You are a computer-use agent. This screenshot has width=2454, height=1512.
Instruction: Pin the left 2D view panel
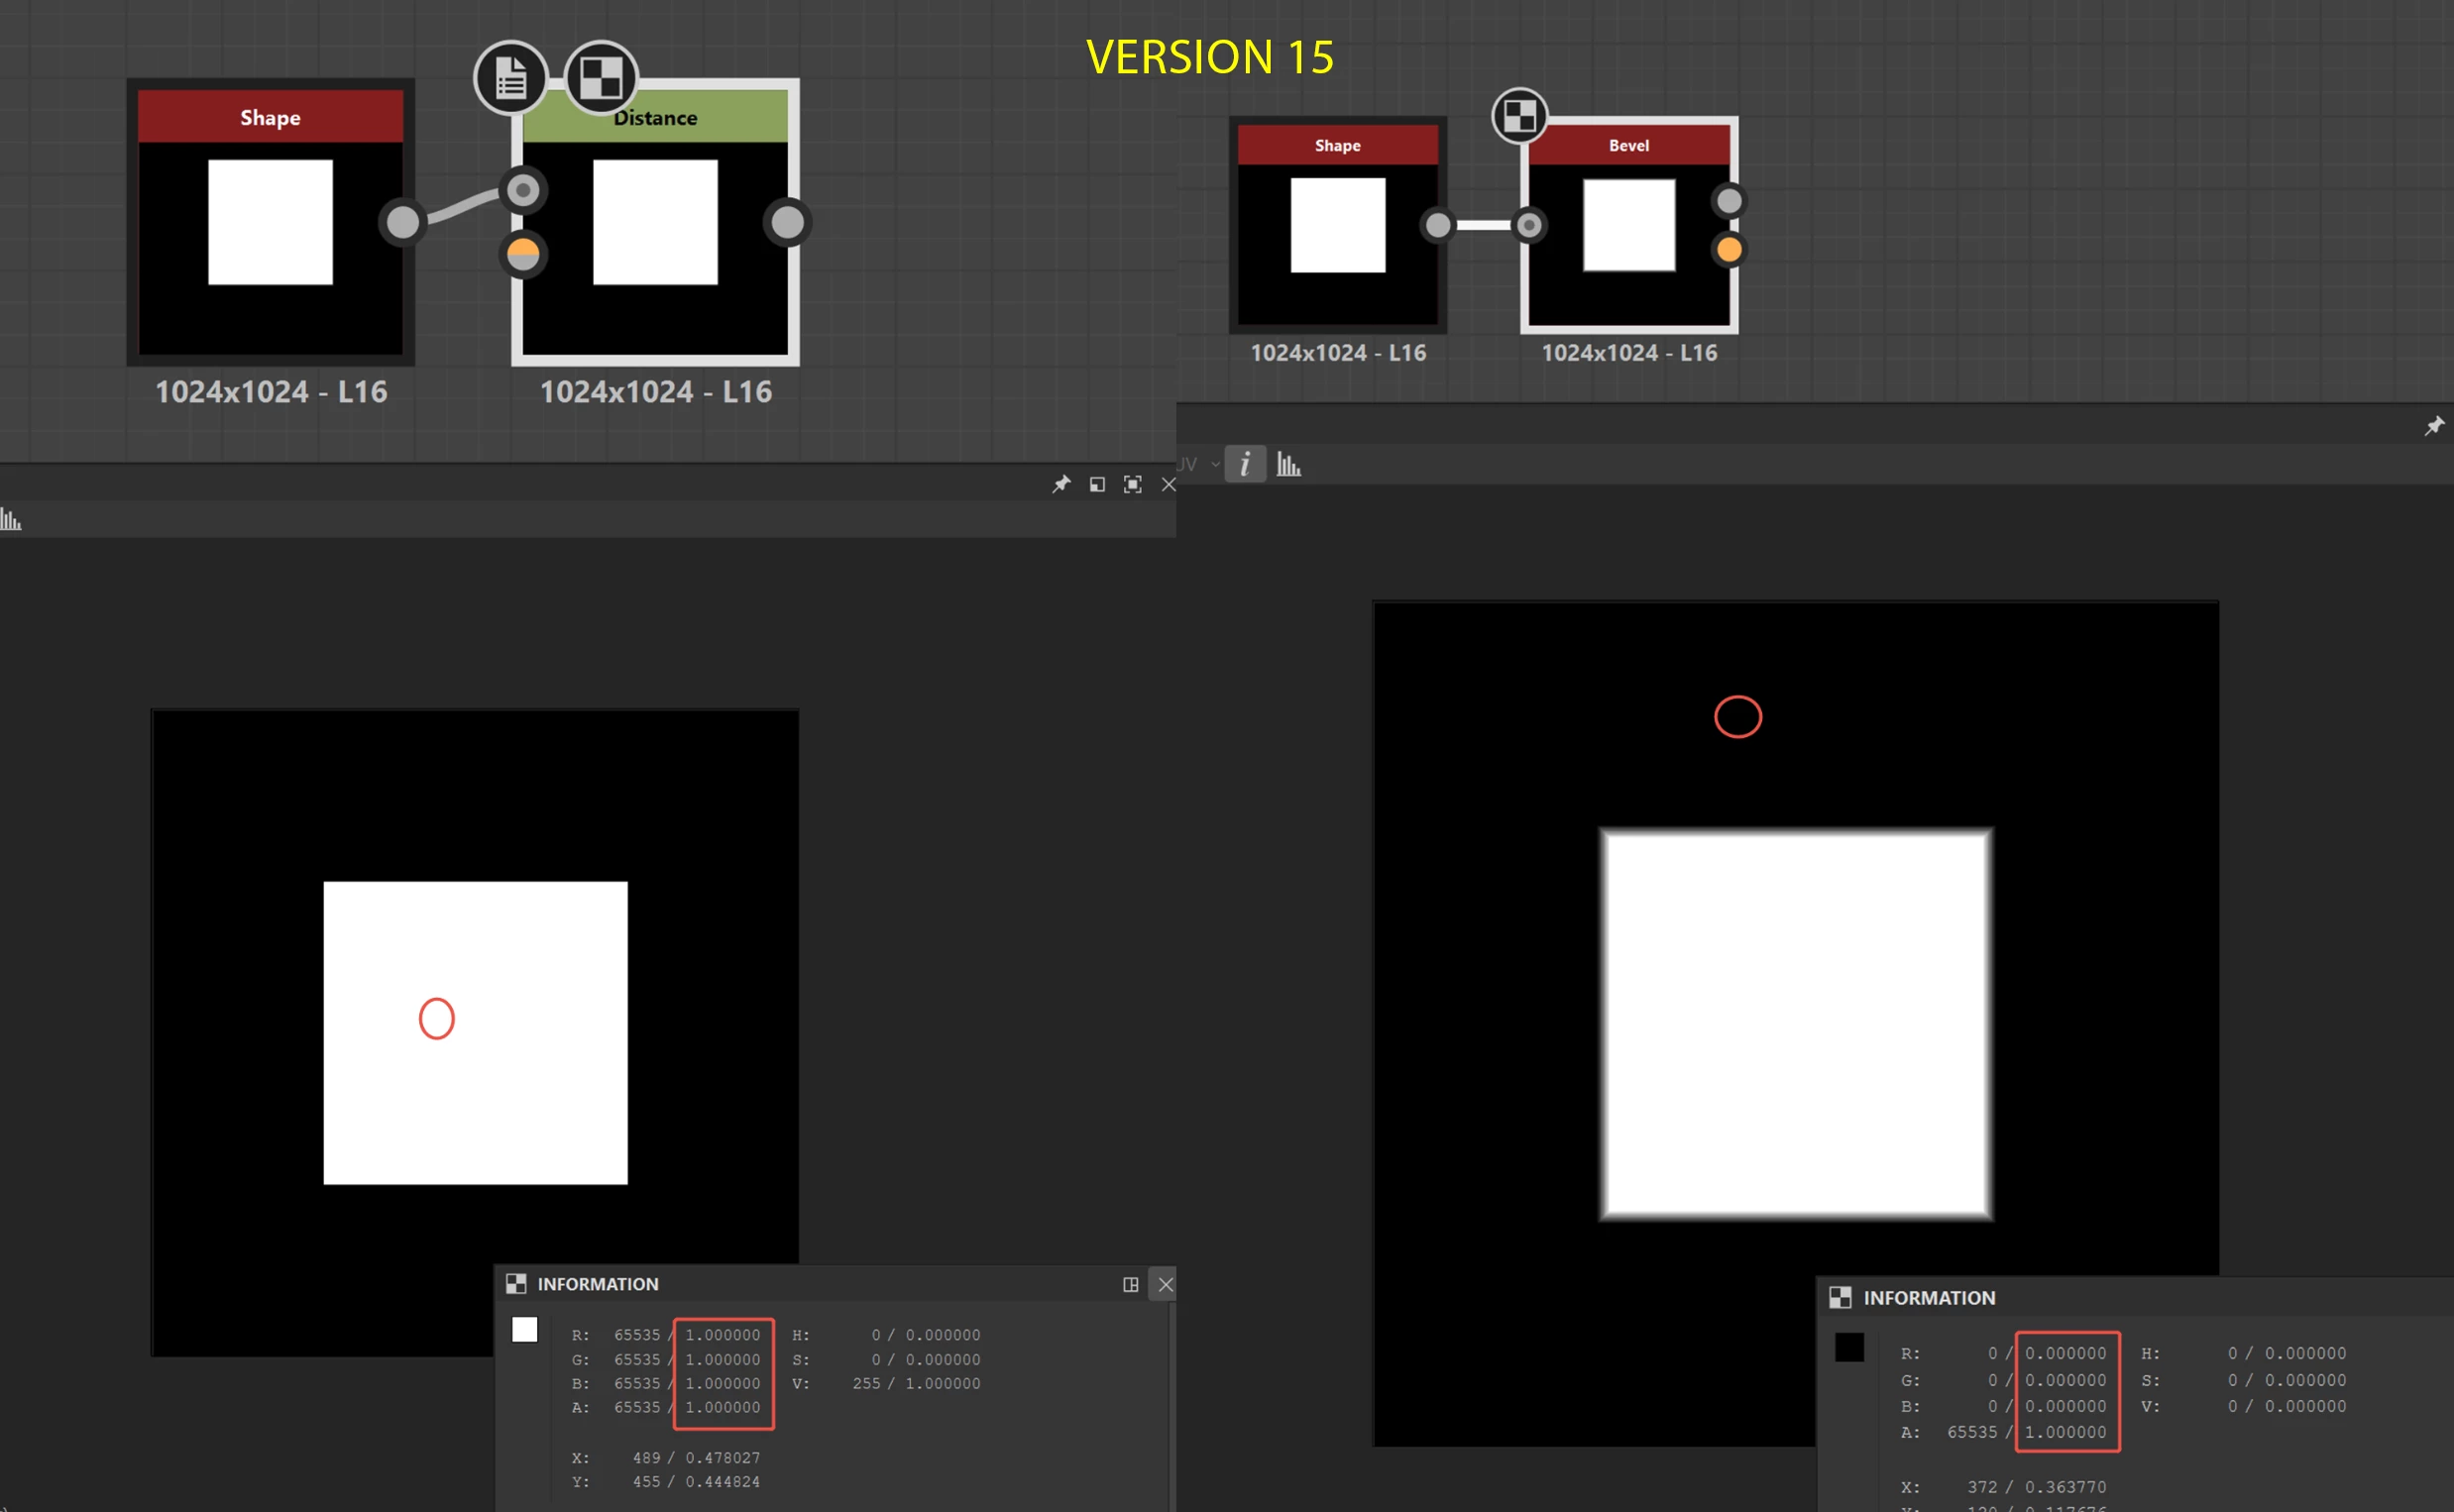click(1061, 485)
